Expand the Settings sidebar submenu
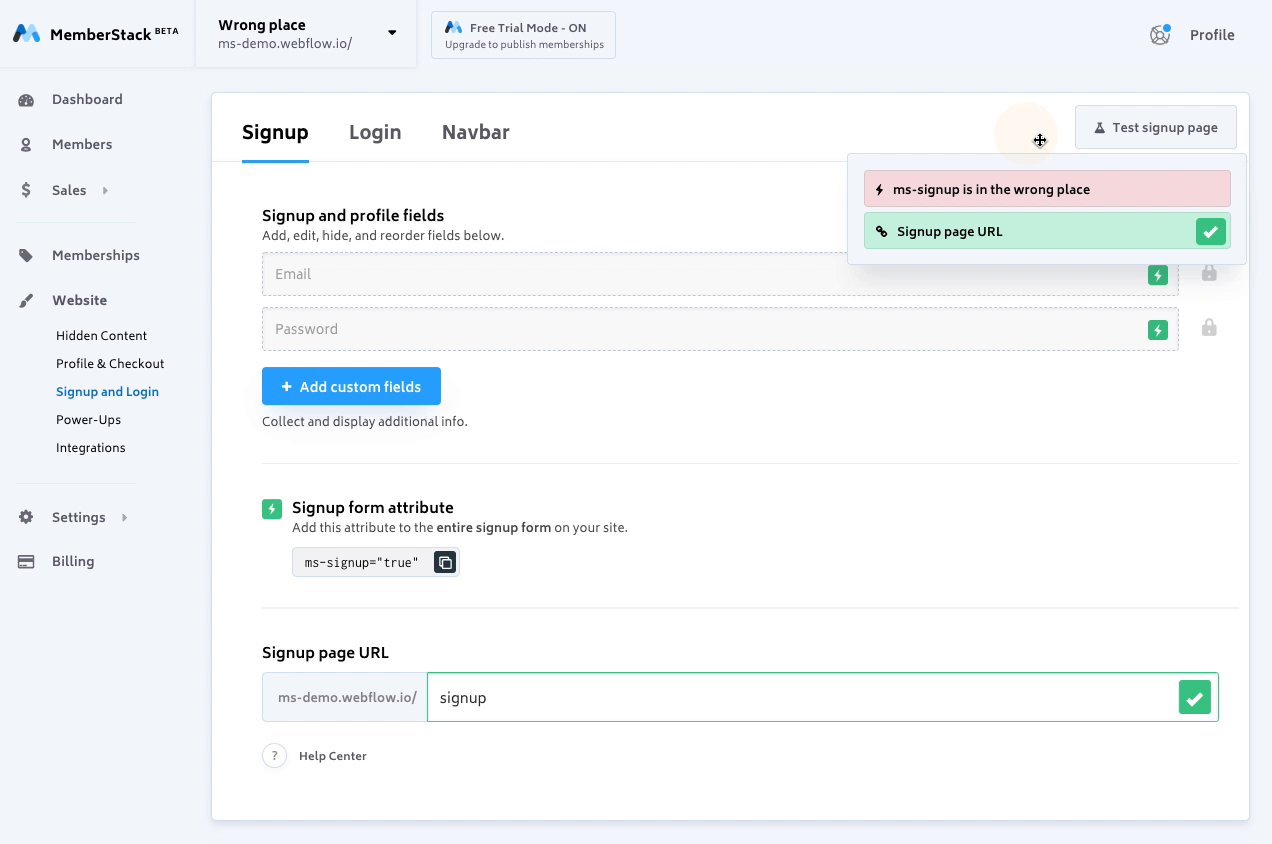This screenshot has height=844, width=1272. tap(124, 517)
